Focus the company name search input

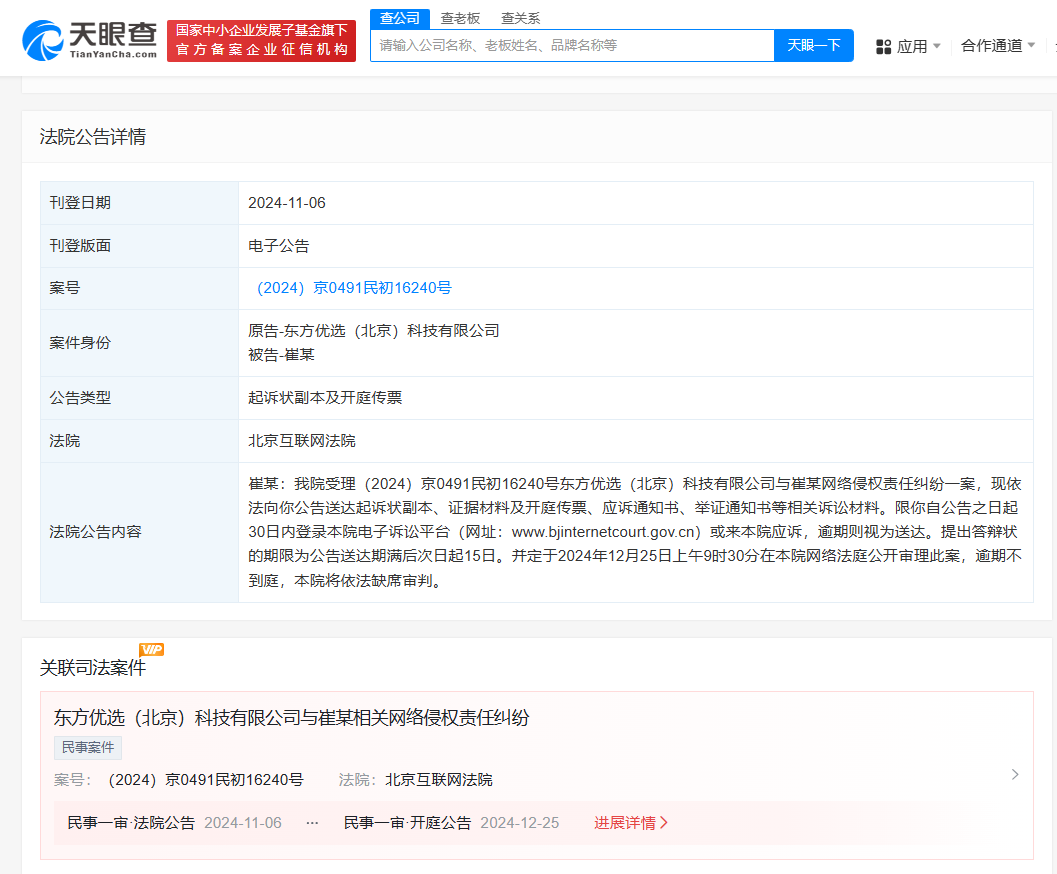pyautogui.click(x=572, y=45)
